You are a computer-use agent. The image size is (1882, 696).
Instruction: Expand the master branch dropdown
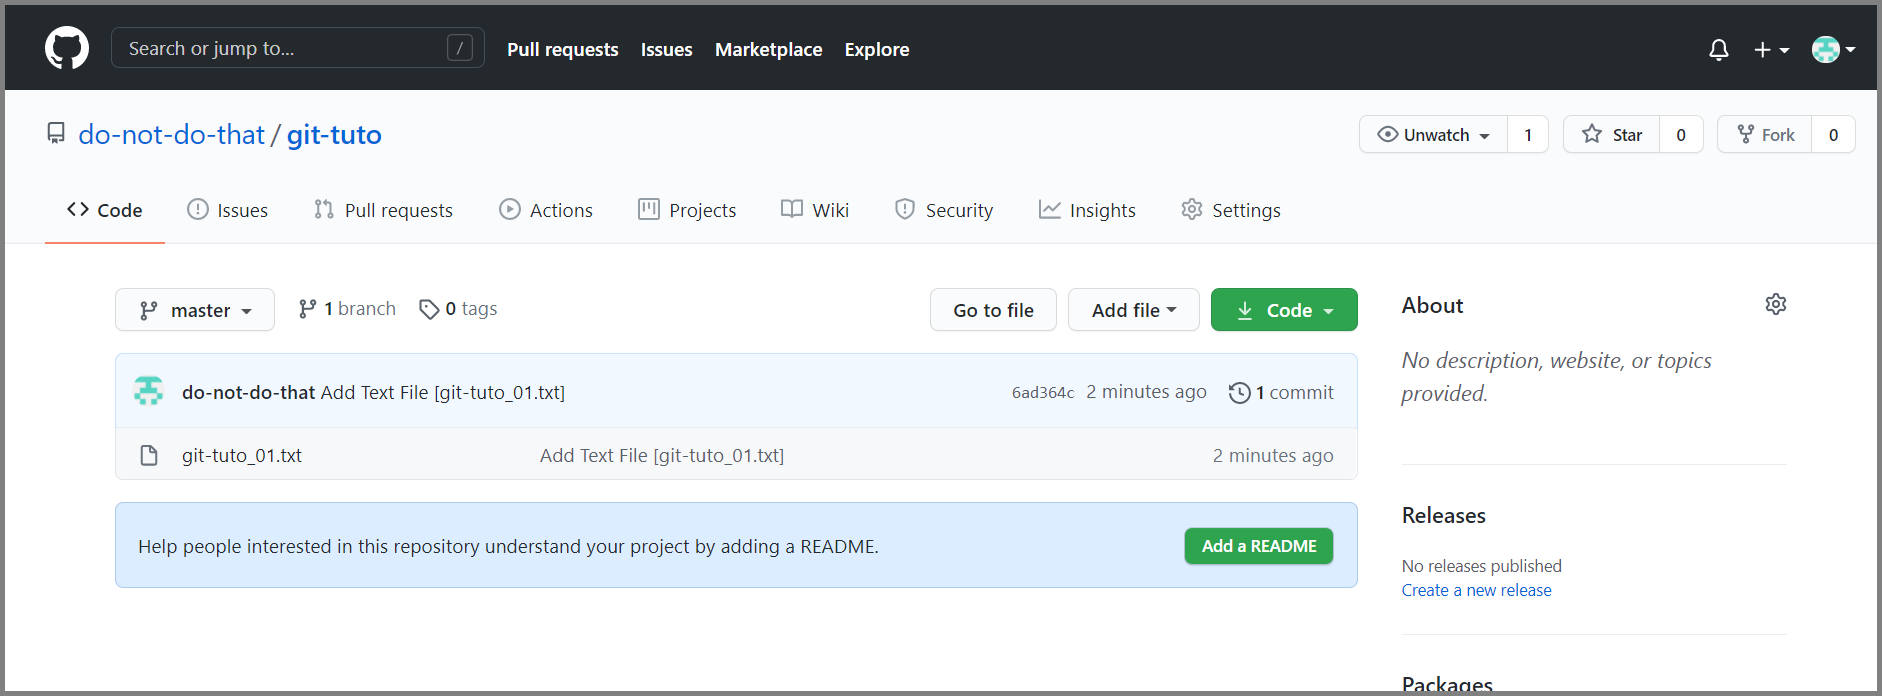coord(195,310)
